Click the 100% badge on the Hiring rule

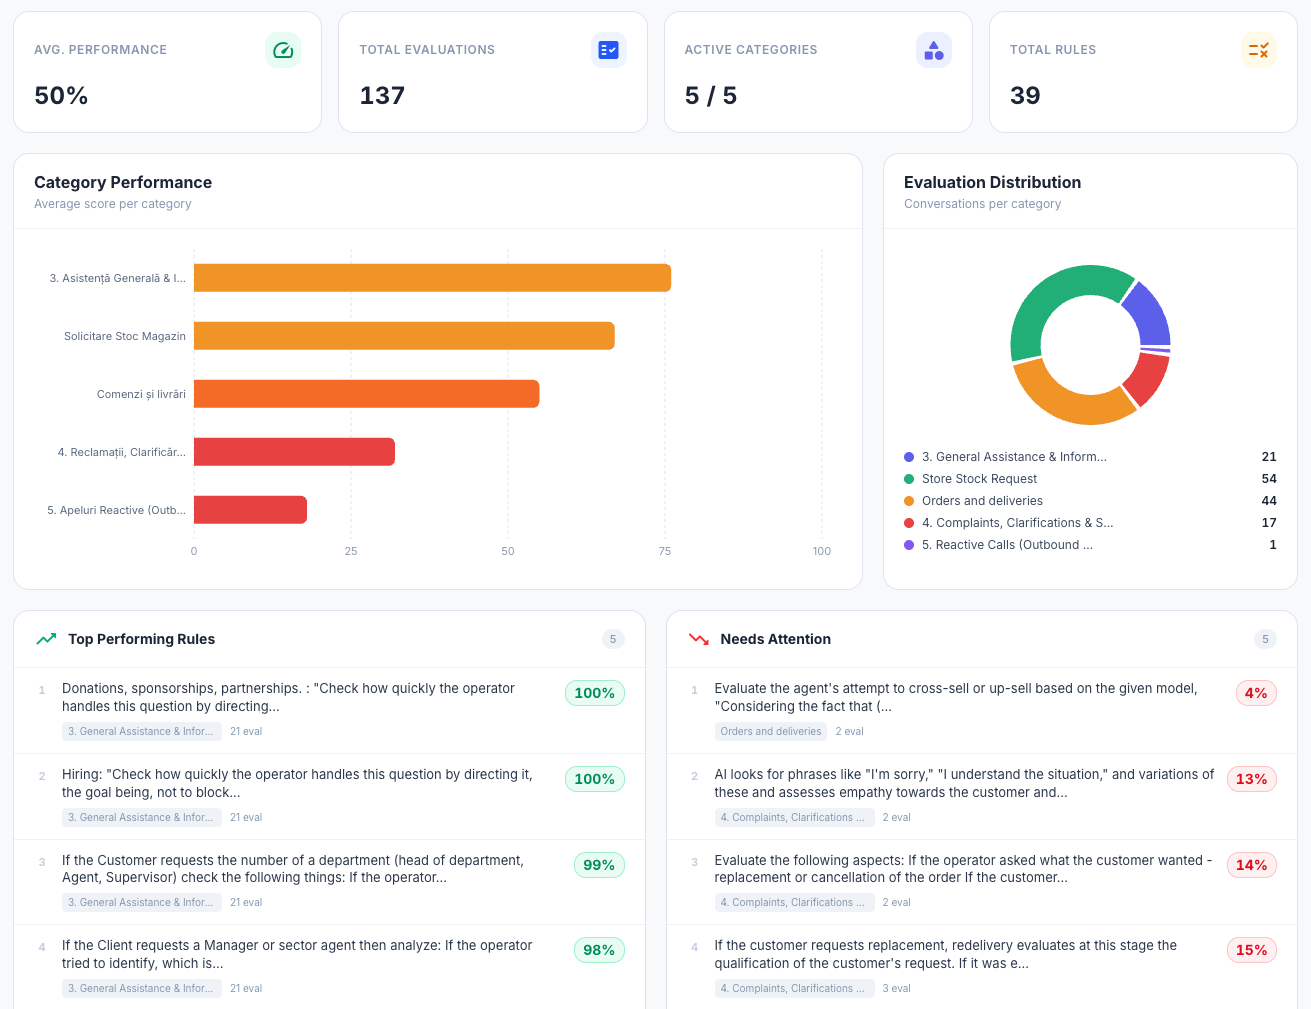tap(594, 779)
